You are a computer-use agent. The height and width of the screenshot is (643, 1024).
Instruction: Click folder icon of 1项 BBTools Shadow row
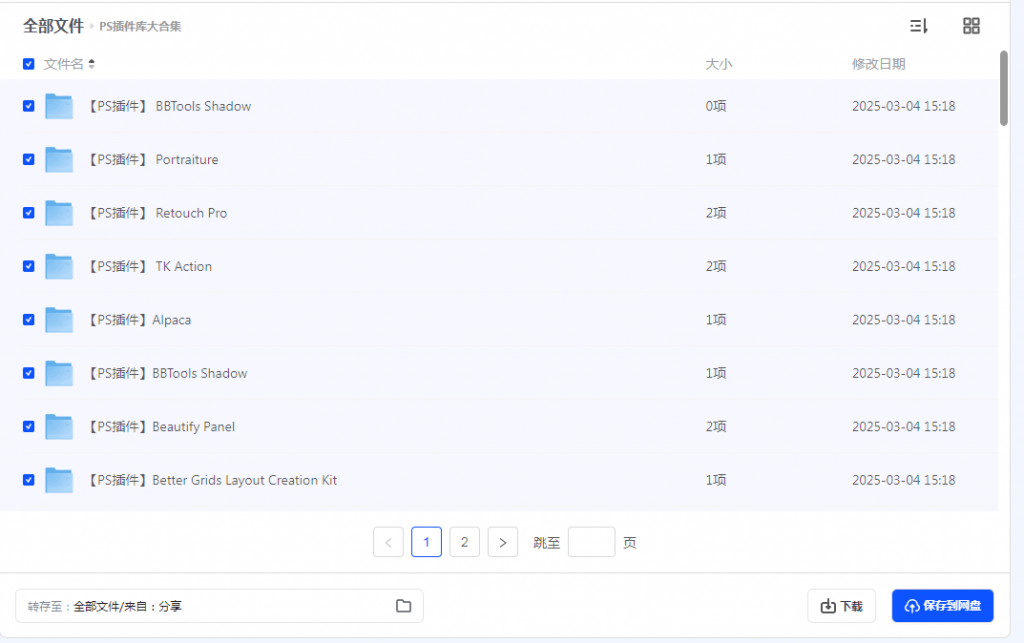59,373
